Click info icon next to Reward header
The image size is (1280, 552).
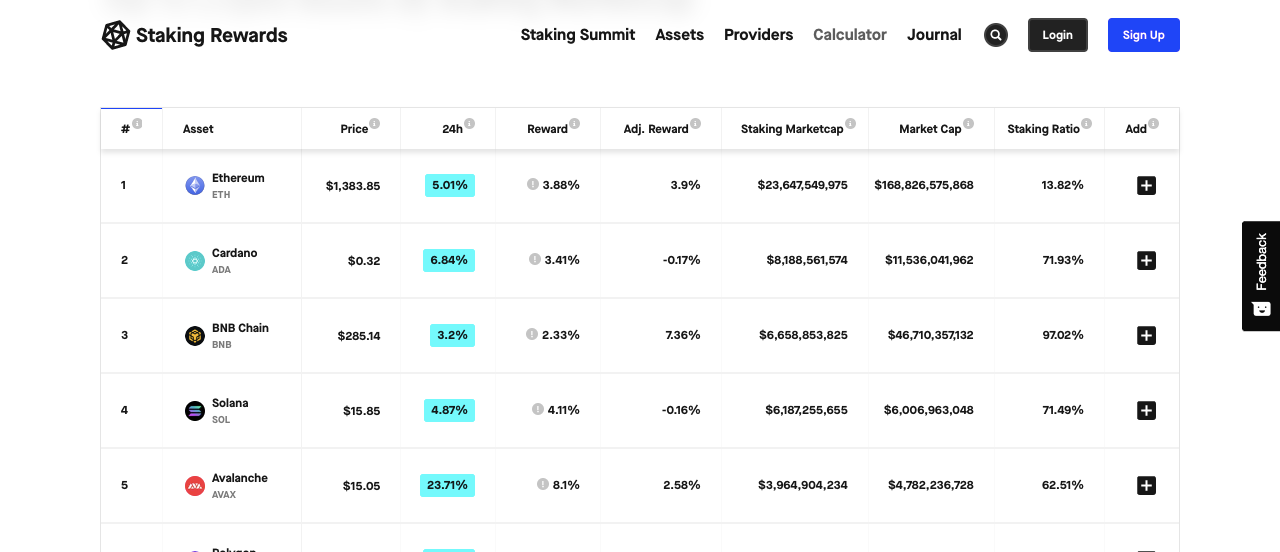(x=575, y=124)
